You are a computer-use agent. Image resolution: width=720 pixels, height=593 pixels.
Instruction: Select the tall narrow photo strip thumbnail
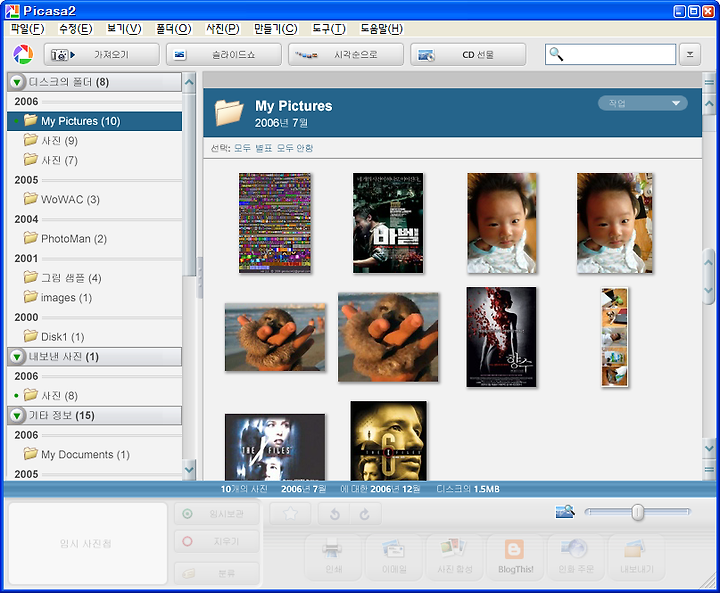pos(615,337)
